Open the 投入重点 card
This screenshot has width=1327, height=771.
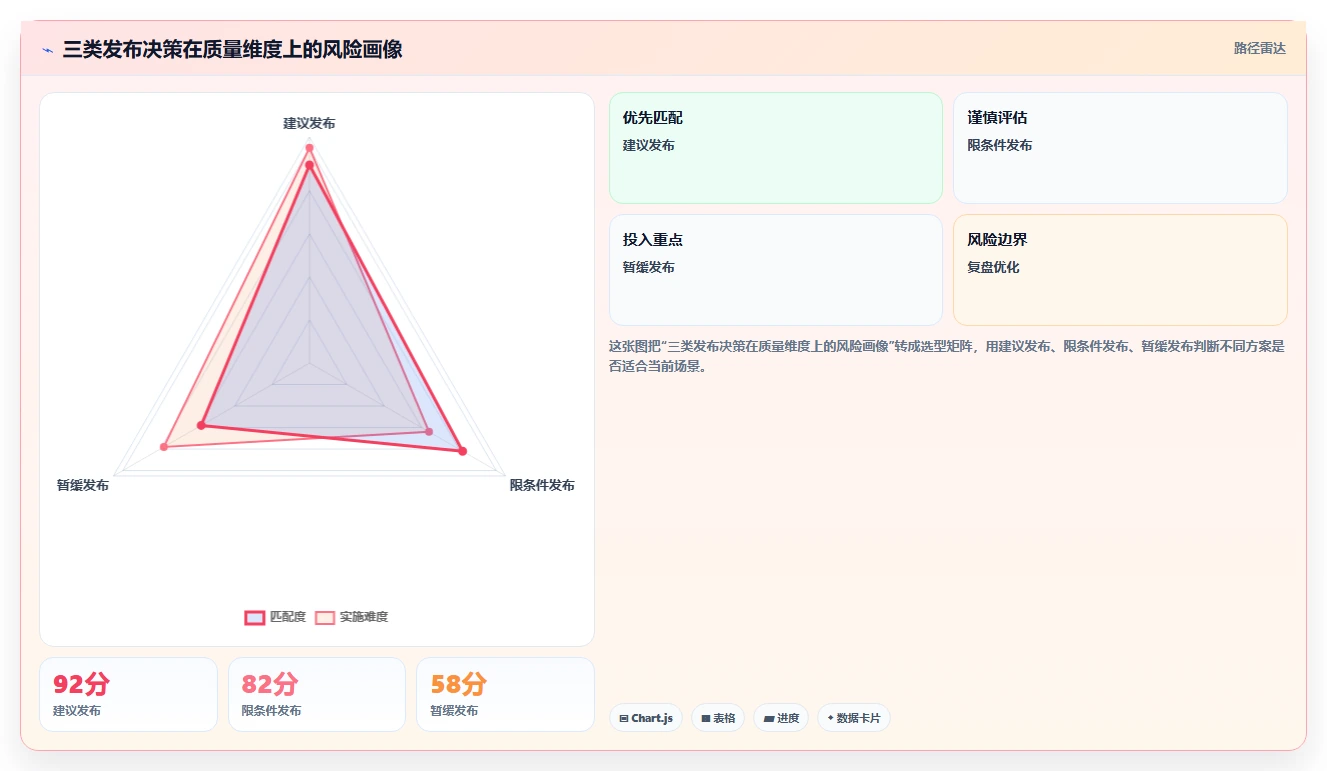point(776,270)
